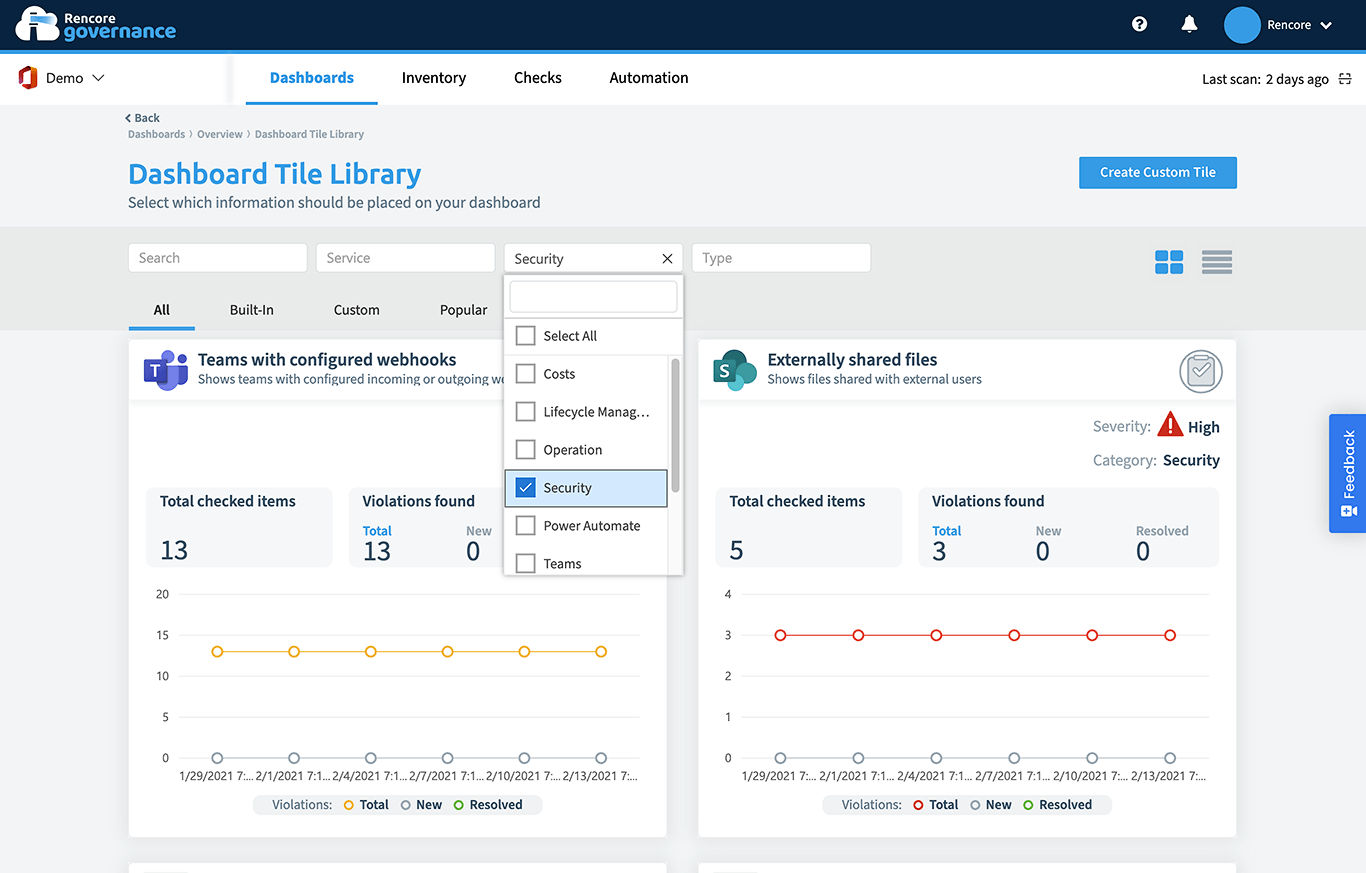The height and width of the screenshot is (873, 1366).
Task: Select the All tiles tab
Action: point(162,310)
